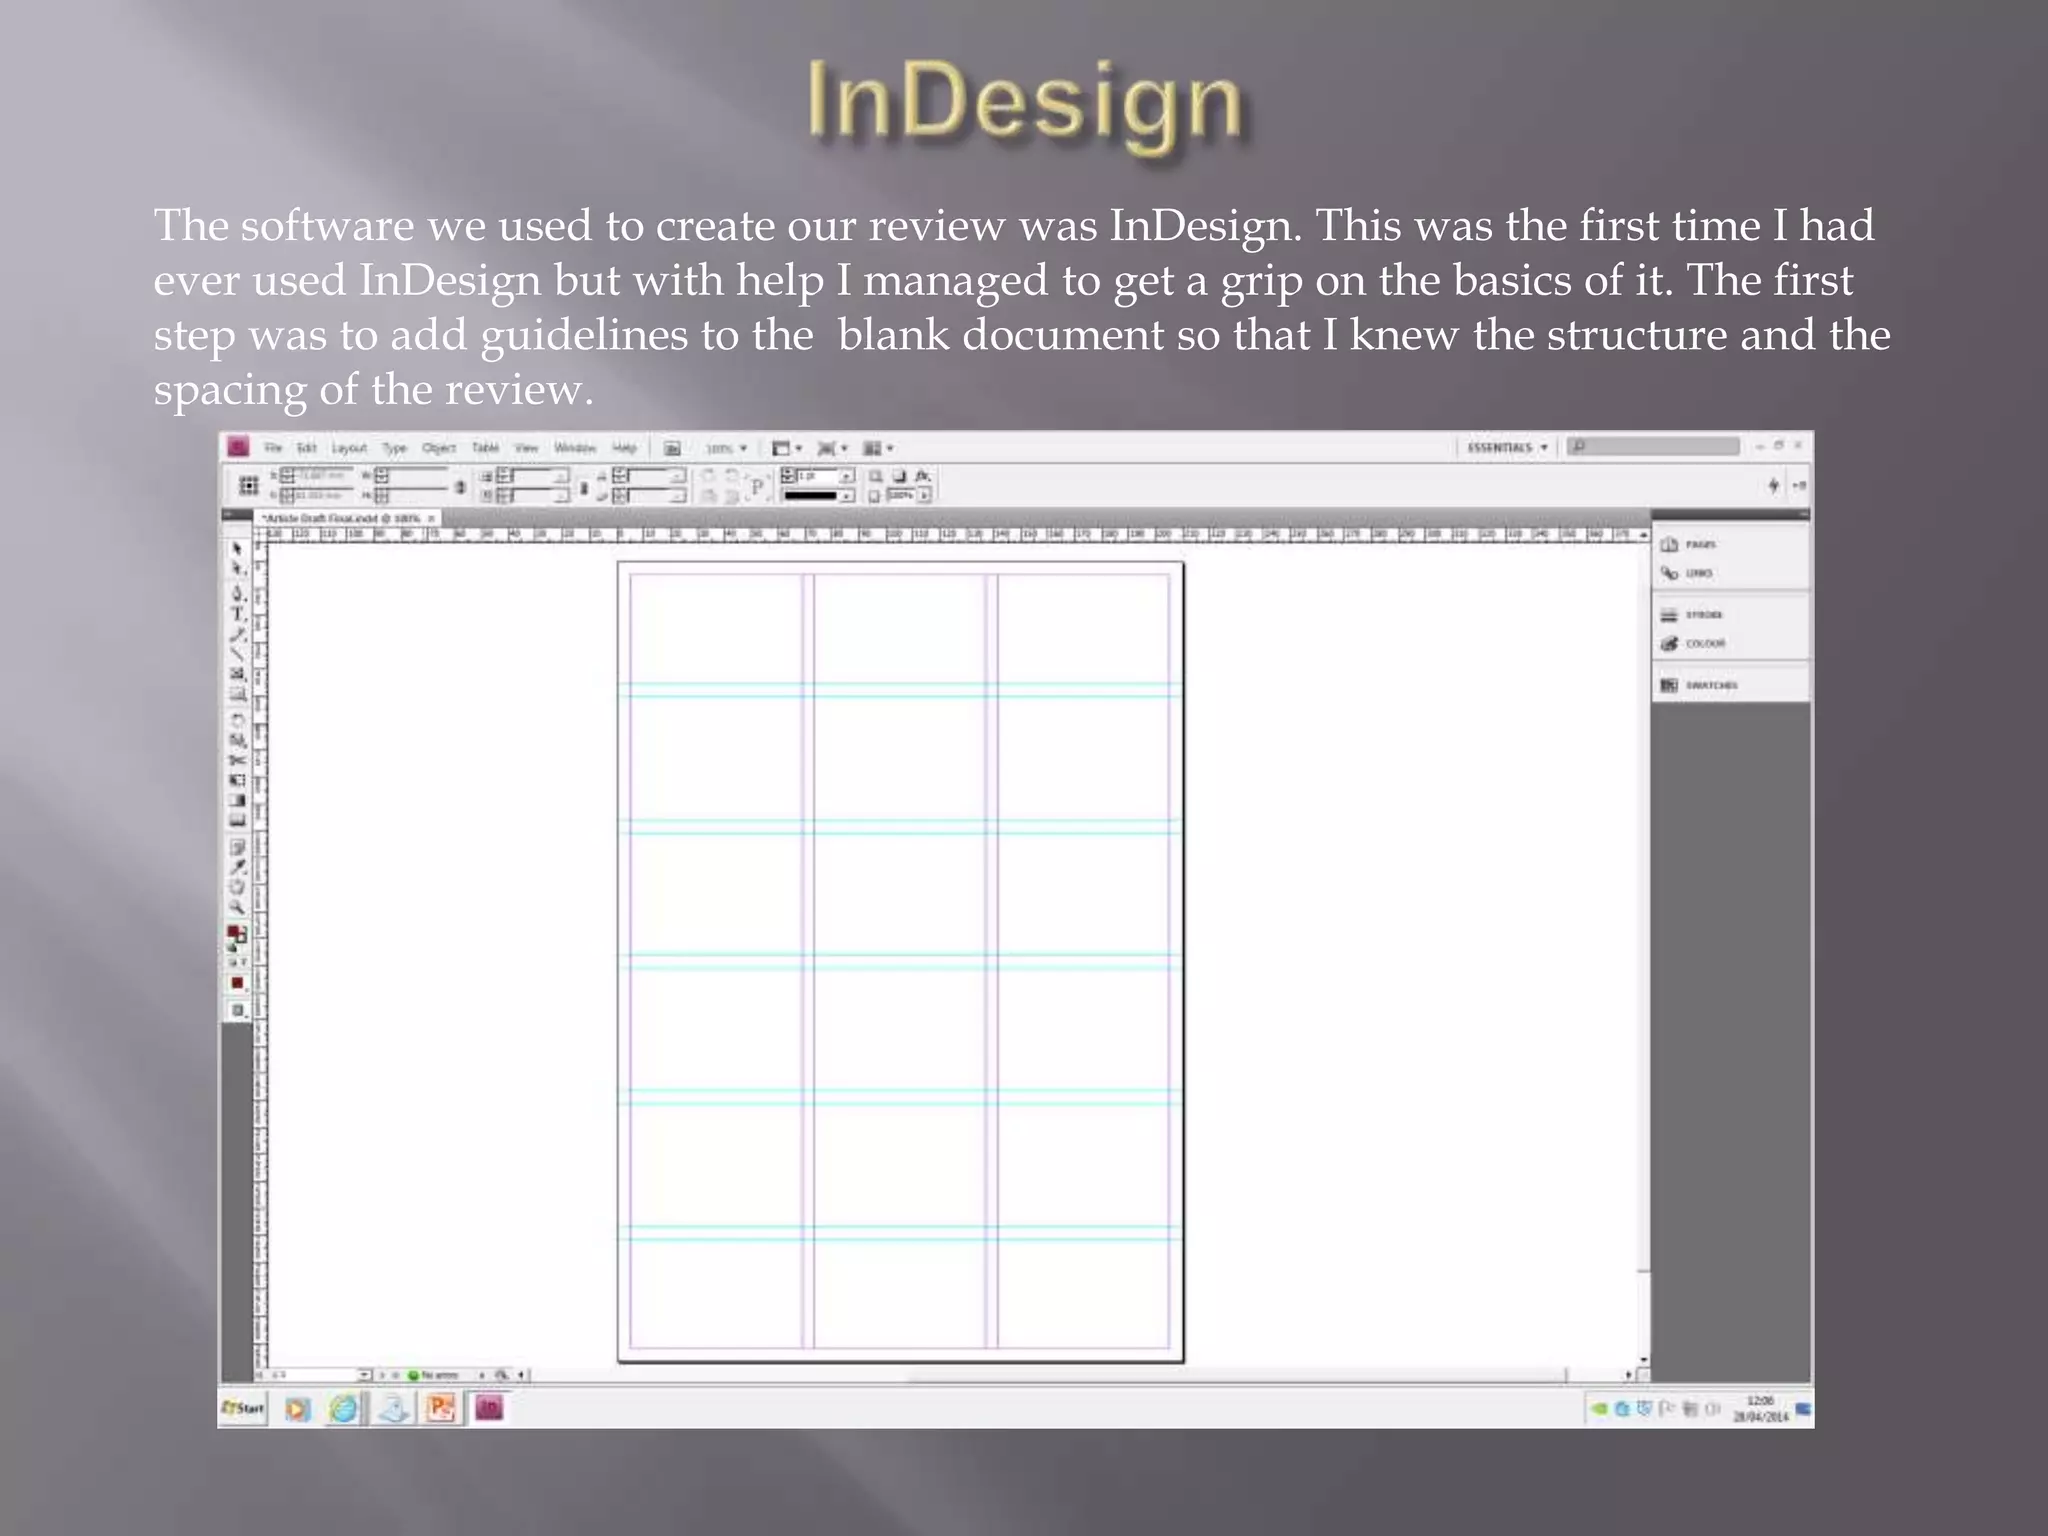Select the Line tool
2048x1536 pixels.
point(238,654)
